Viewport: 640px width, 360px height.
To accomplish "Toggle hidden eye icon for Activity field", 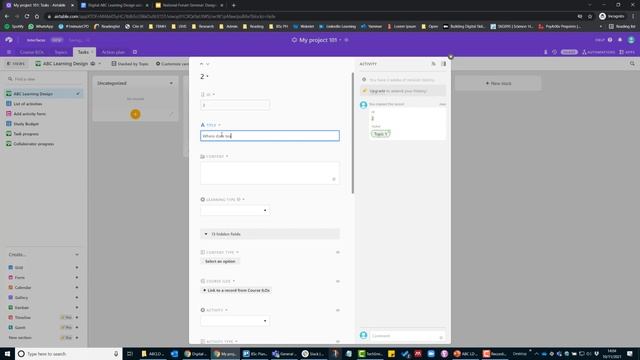I will [x=338, y=310].
